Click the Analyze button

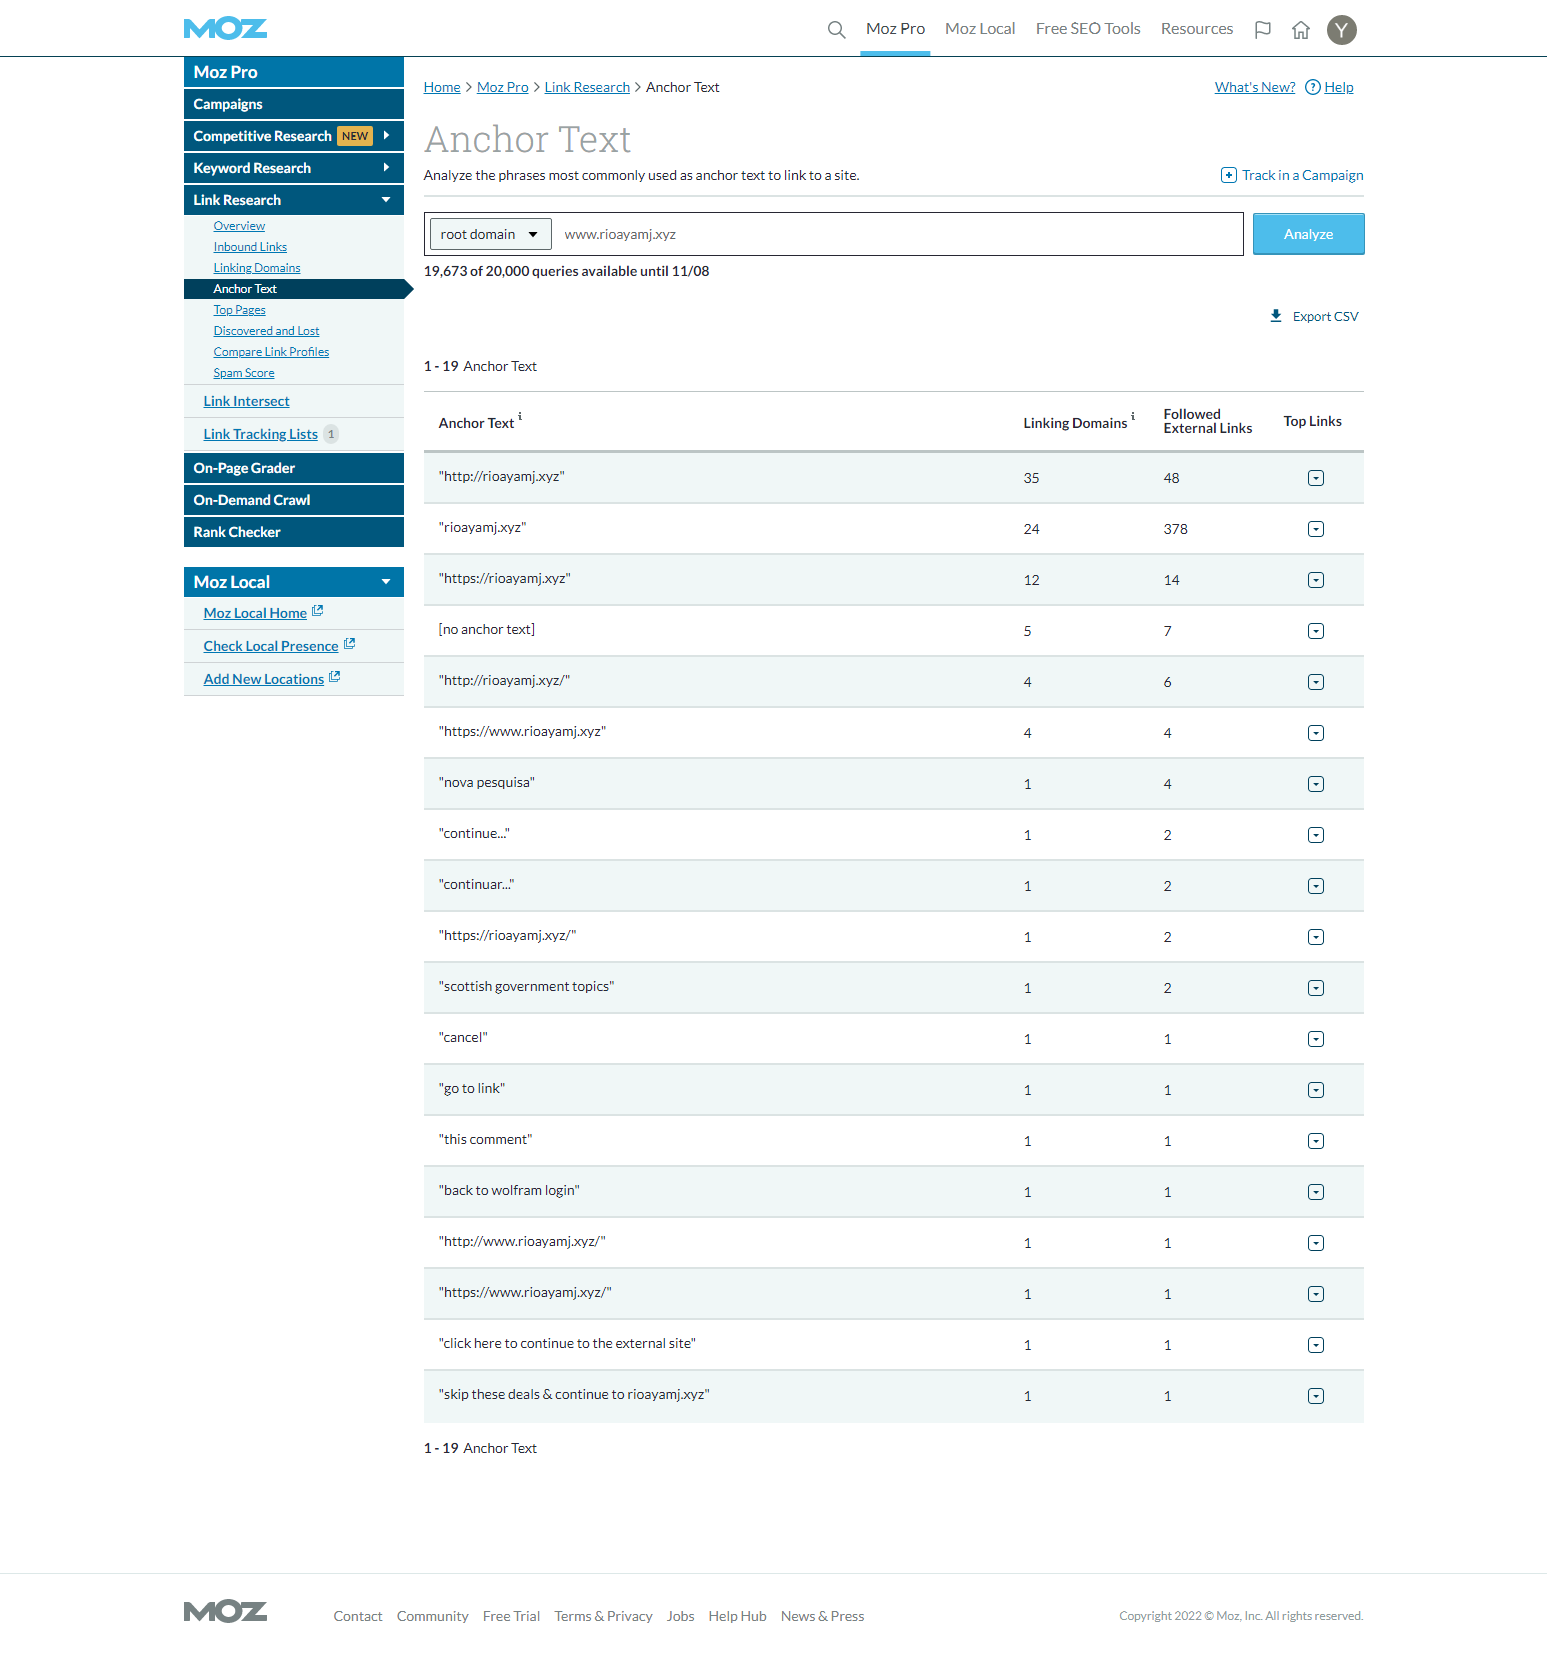pyautogui.click(x=1308, y=234)
